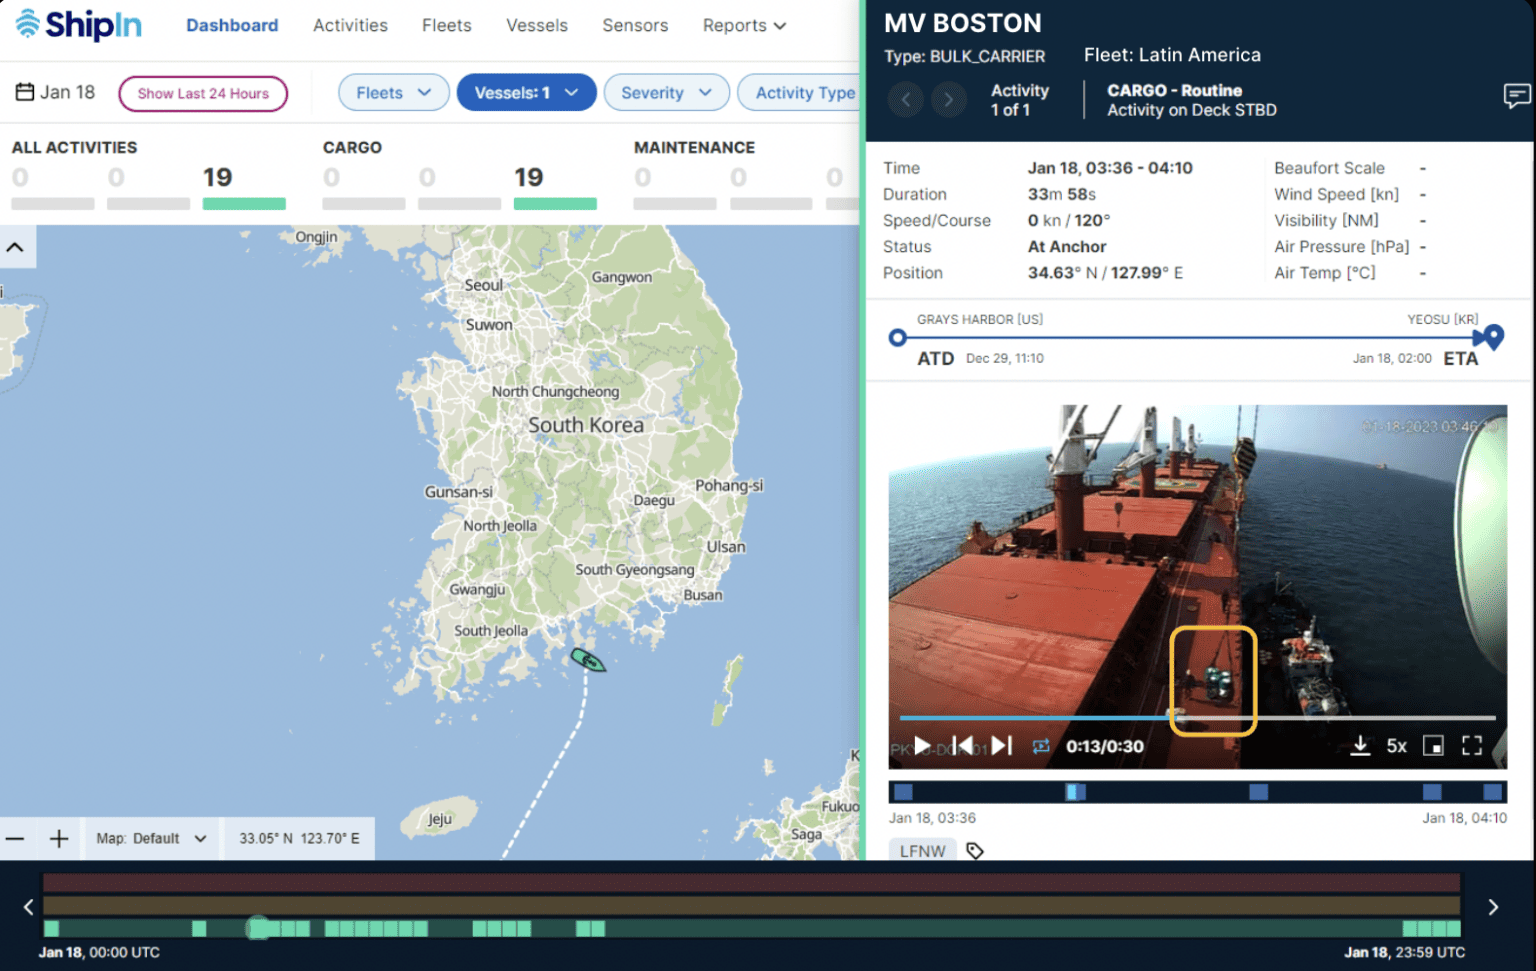The height and width of the screenshot is (971, 1536).
Task: Click the tag icon next to LFNW
Action: 975,851
